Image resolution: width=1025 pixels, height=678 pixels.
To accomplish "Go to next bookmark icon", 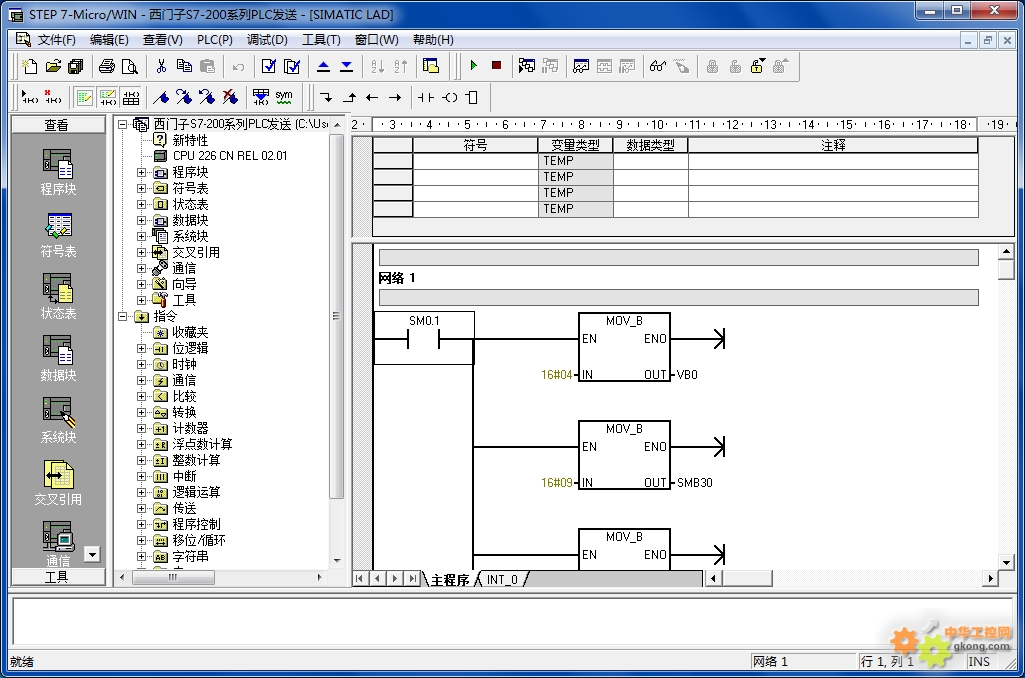I will [184, 97].
